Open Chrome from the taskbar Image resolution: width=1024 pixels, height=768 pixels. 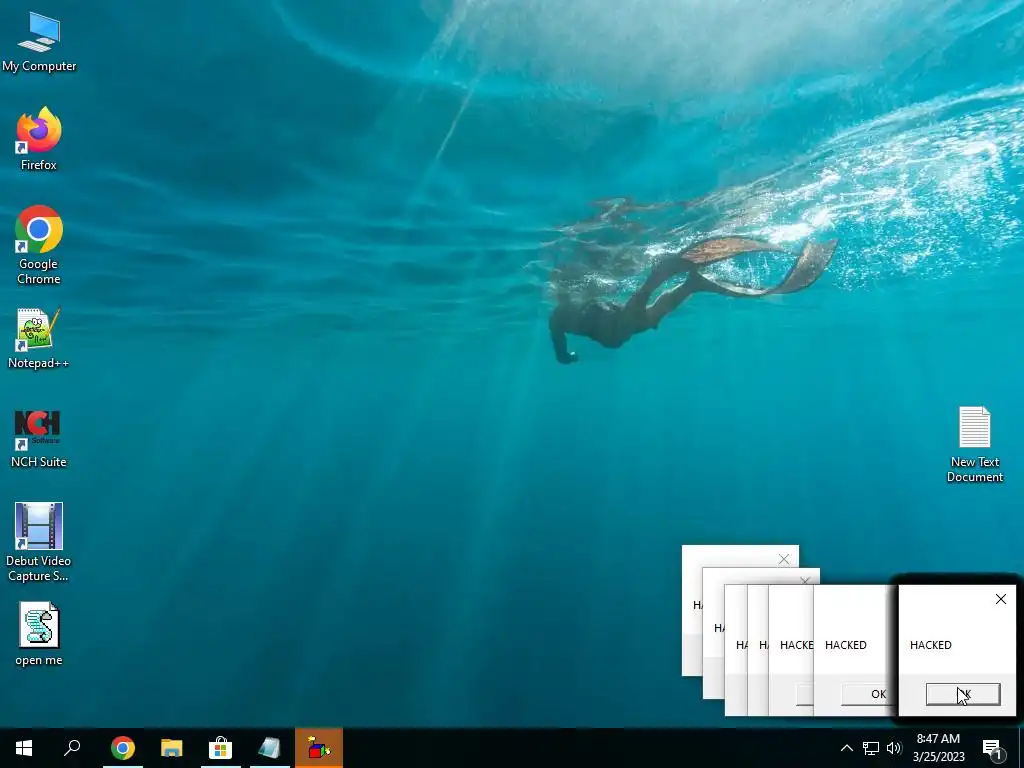(x=122, y=748)
